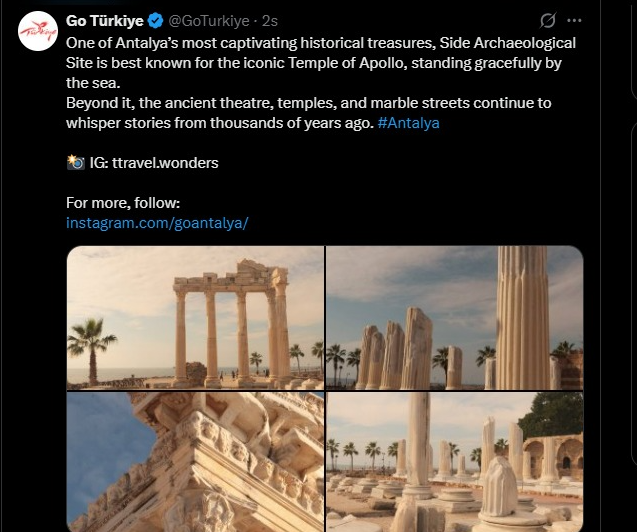Click the camera emoji before IG credit
This screenshot has height=532, width=637.
74,162
